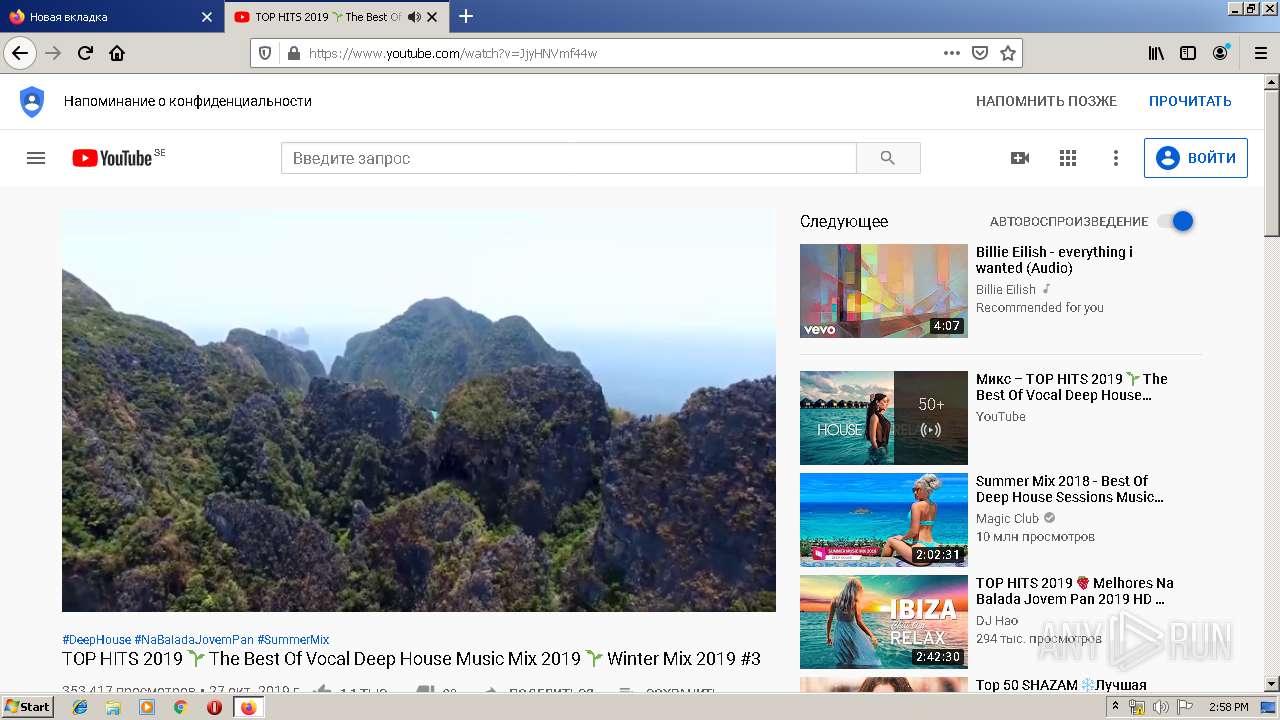This screenshot has width=1280, height=720.
Task: Select the Firefox taskbar button
Action: [x=248, y=707]
